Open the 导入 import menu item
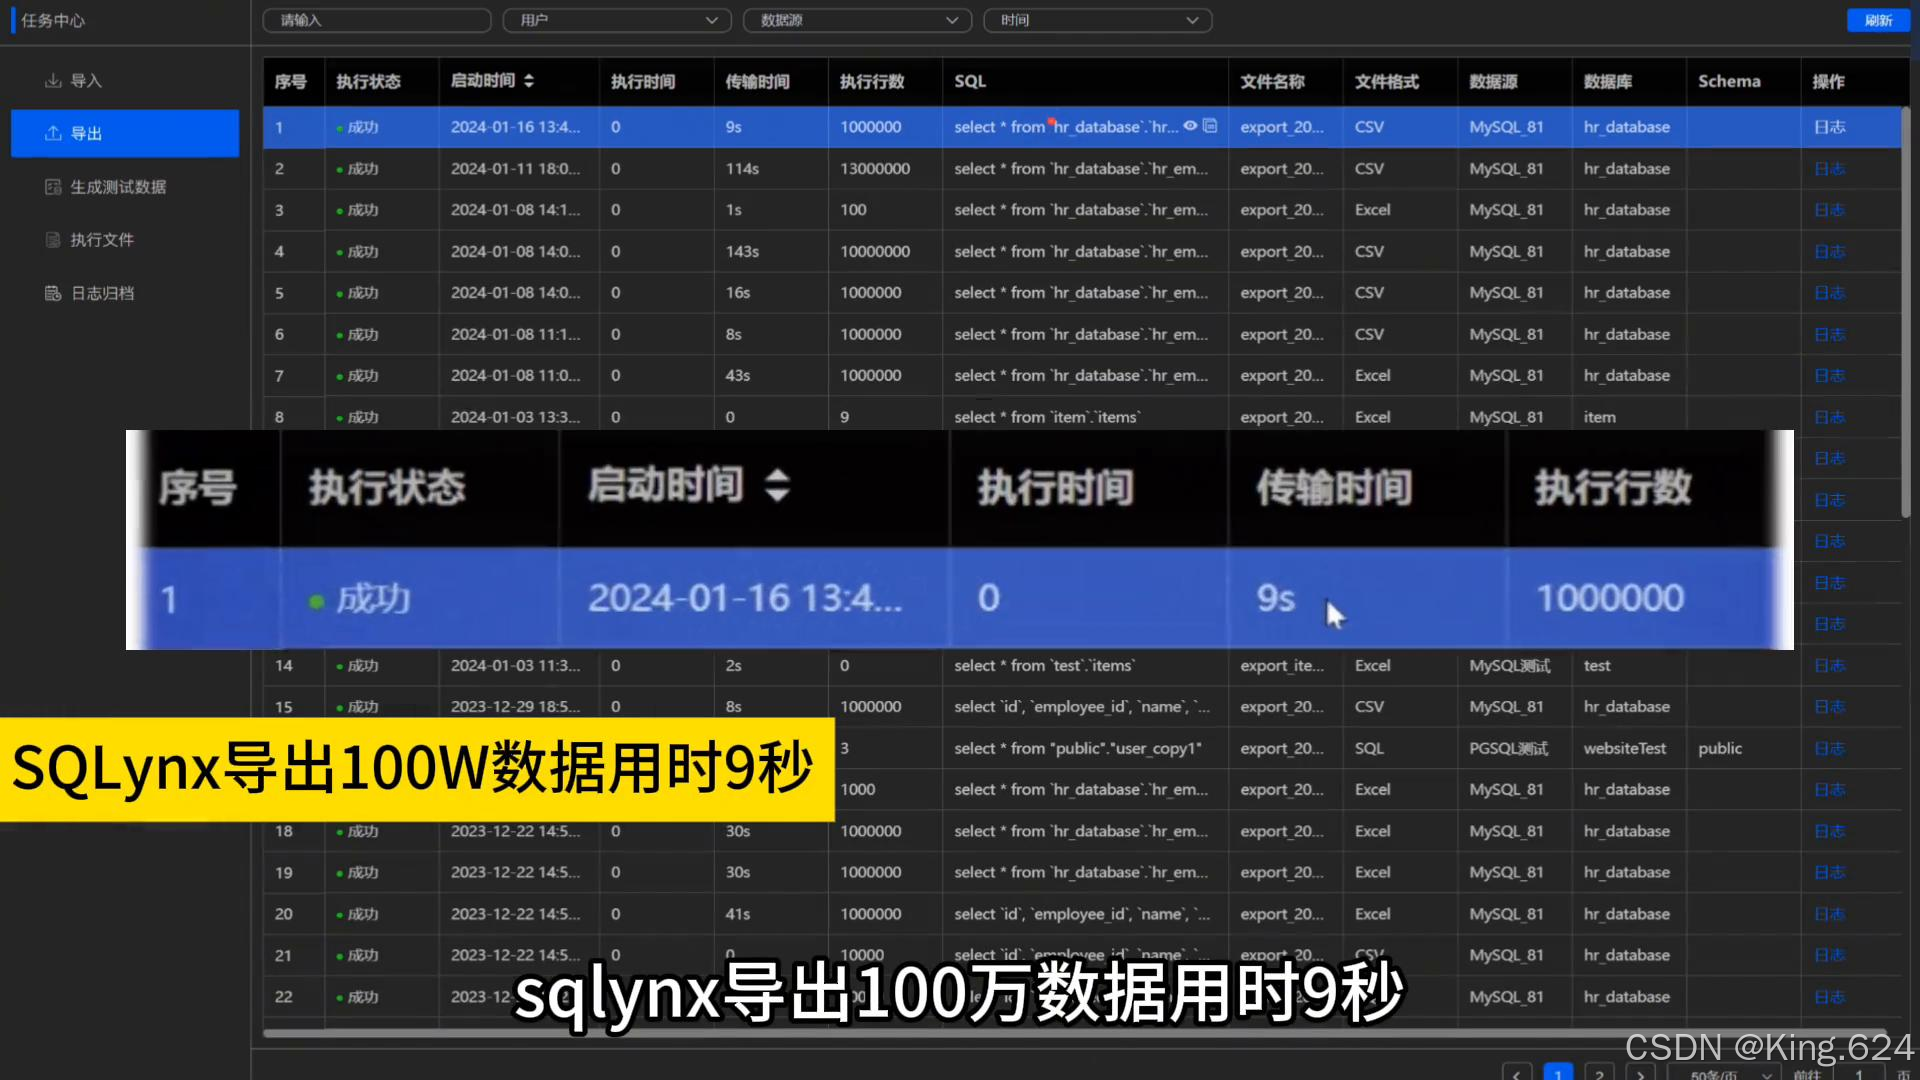This screenshot has width=1920, height=1080. [x=86, y=81]
